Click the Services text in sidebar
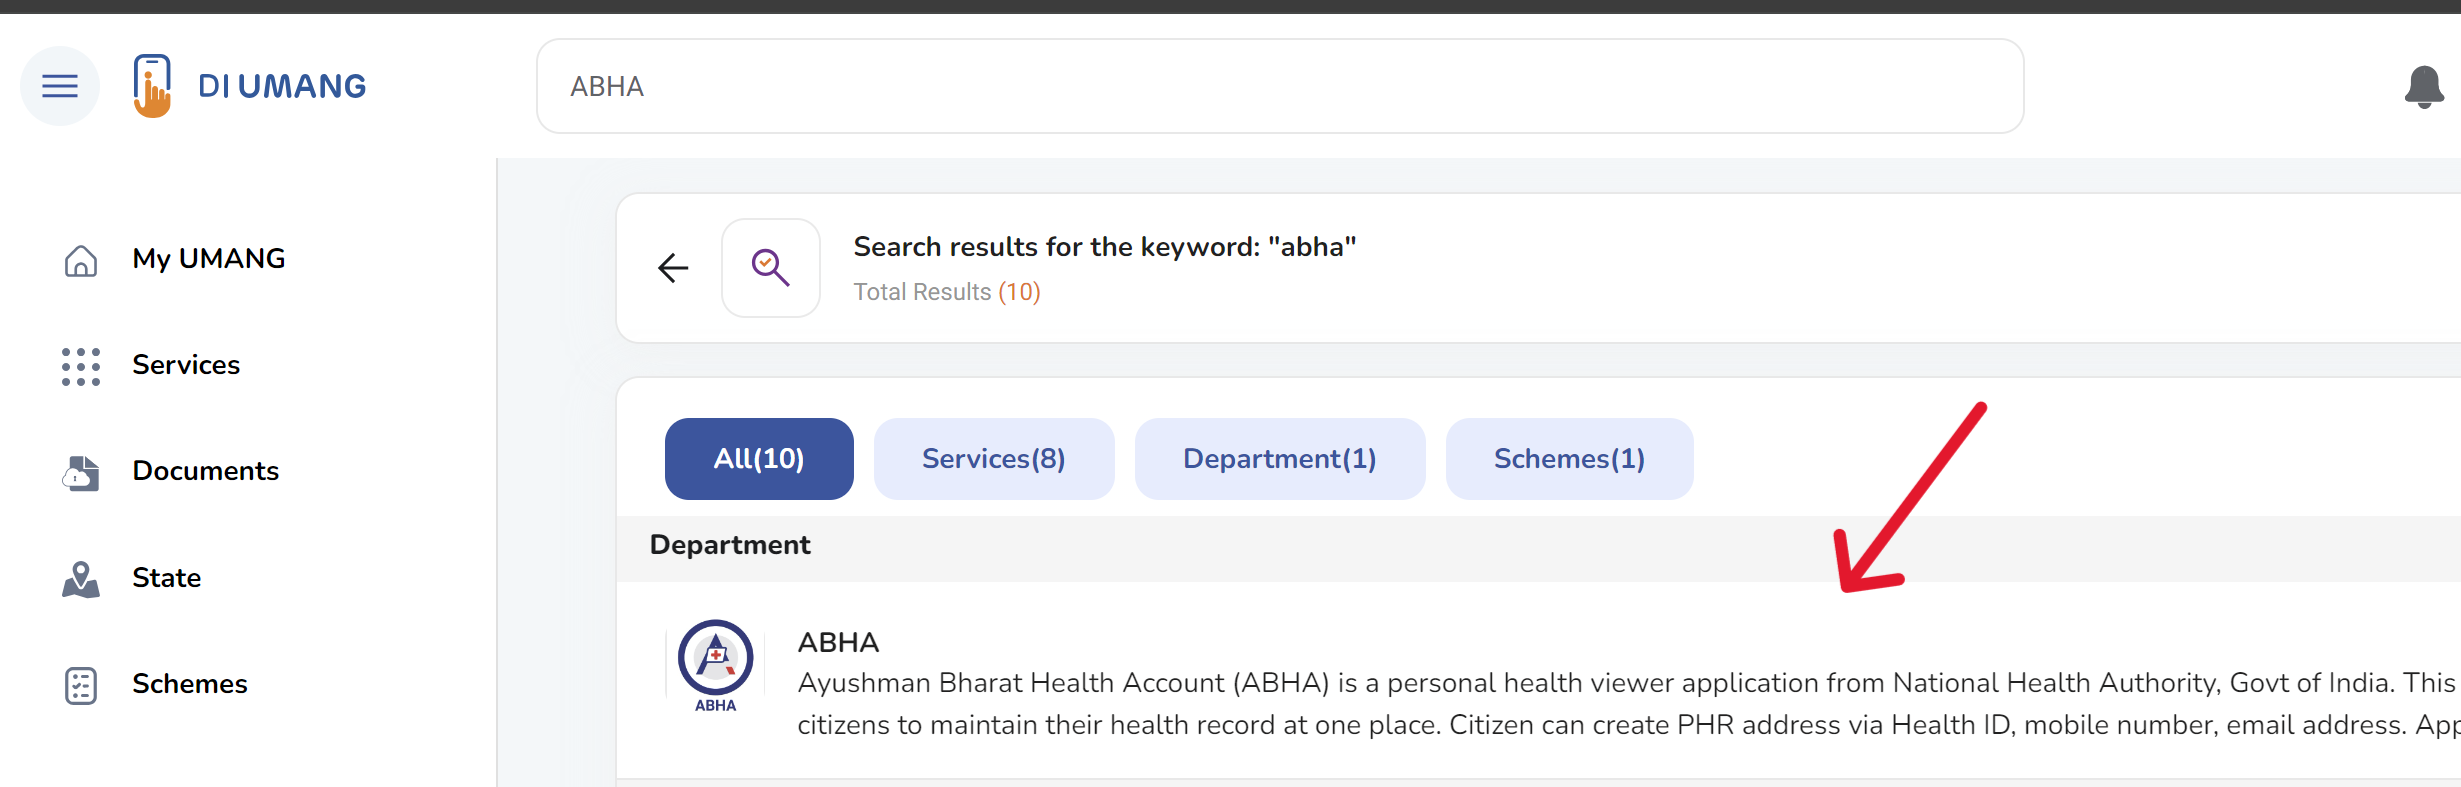The image size is (2461, 787). click(x=185, y=365)
